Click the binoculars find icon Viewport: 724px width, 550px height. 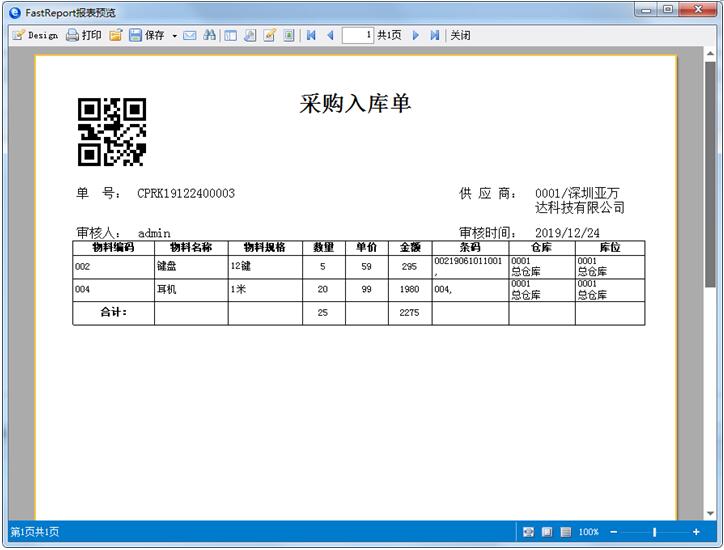209,35
